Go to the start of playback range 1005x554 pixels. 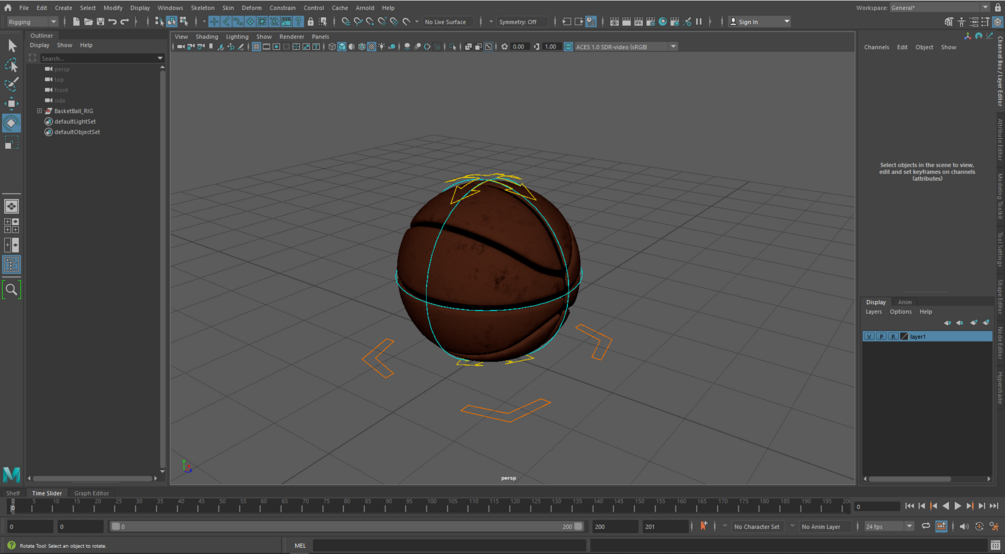pyautogui.click(x=909, y=506)
